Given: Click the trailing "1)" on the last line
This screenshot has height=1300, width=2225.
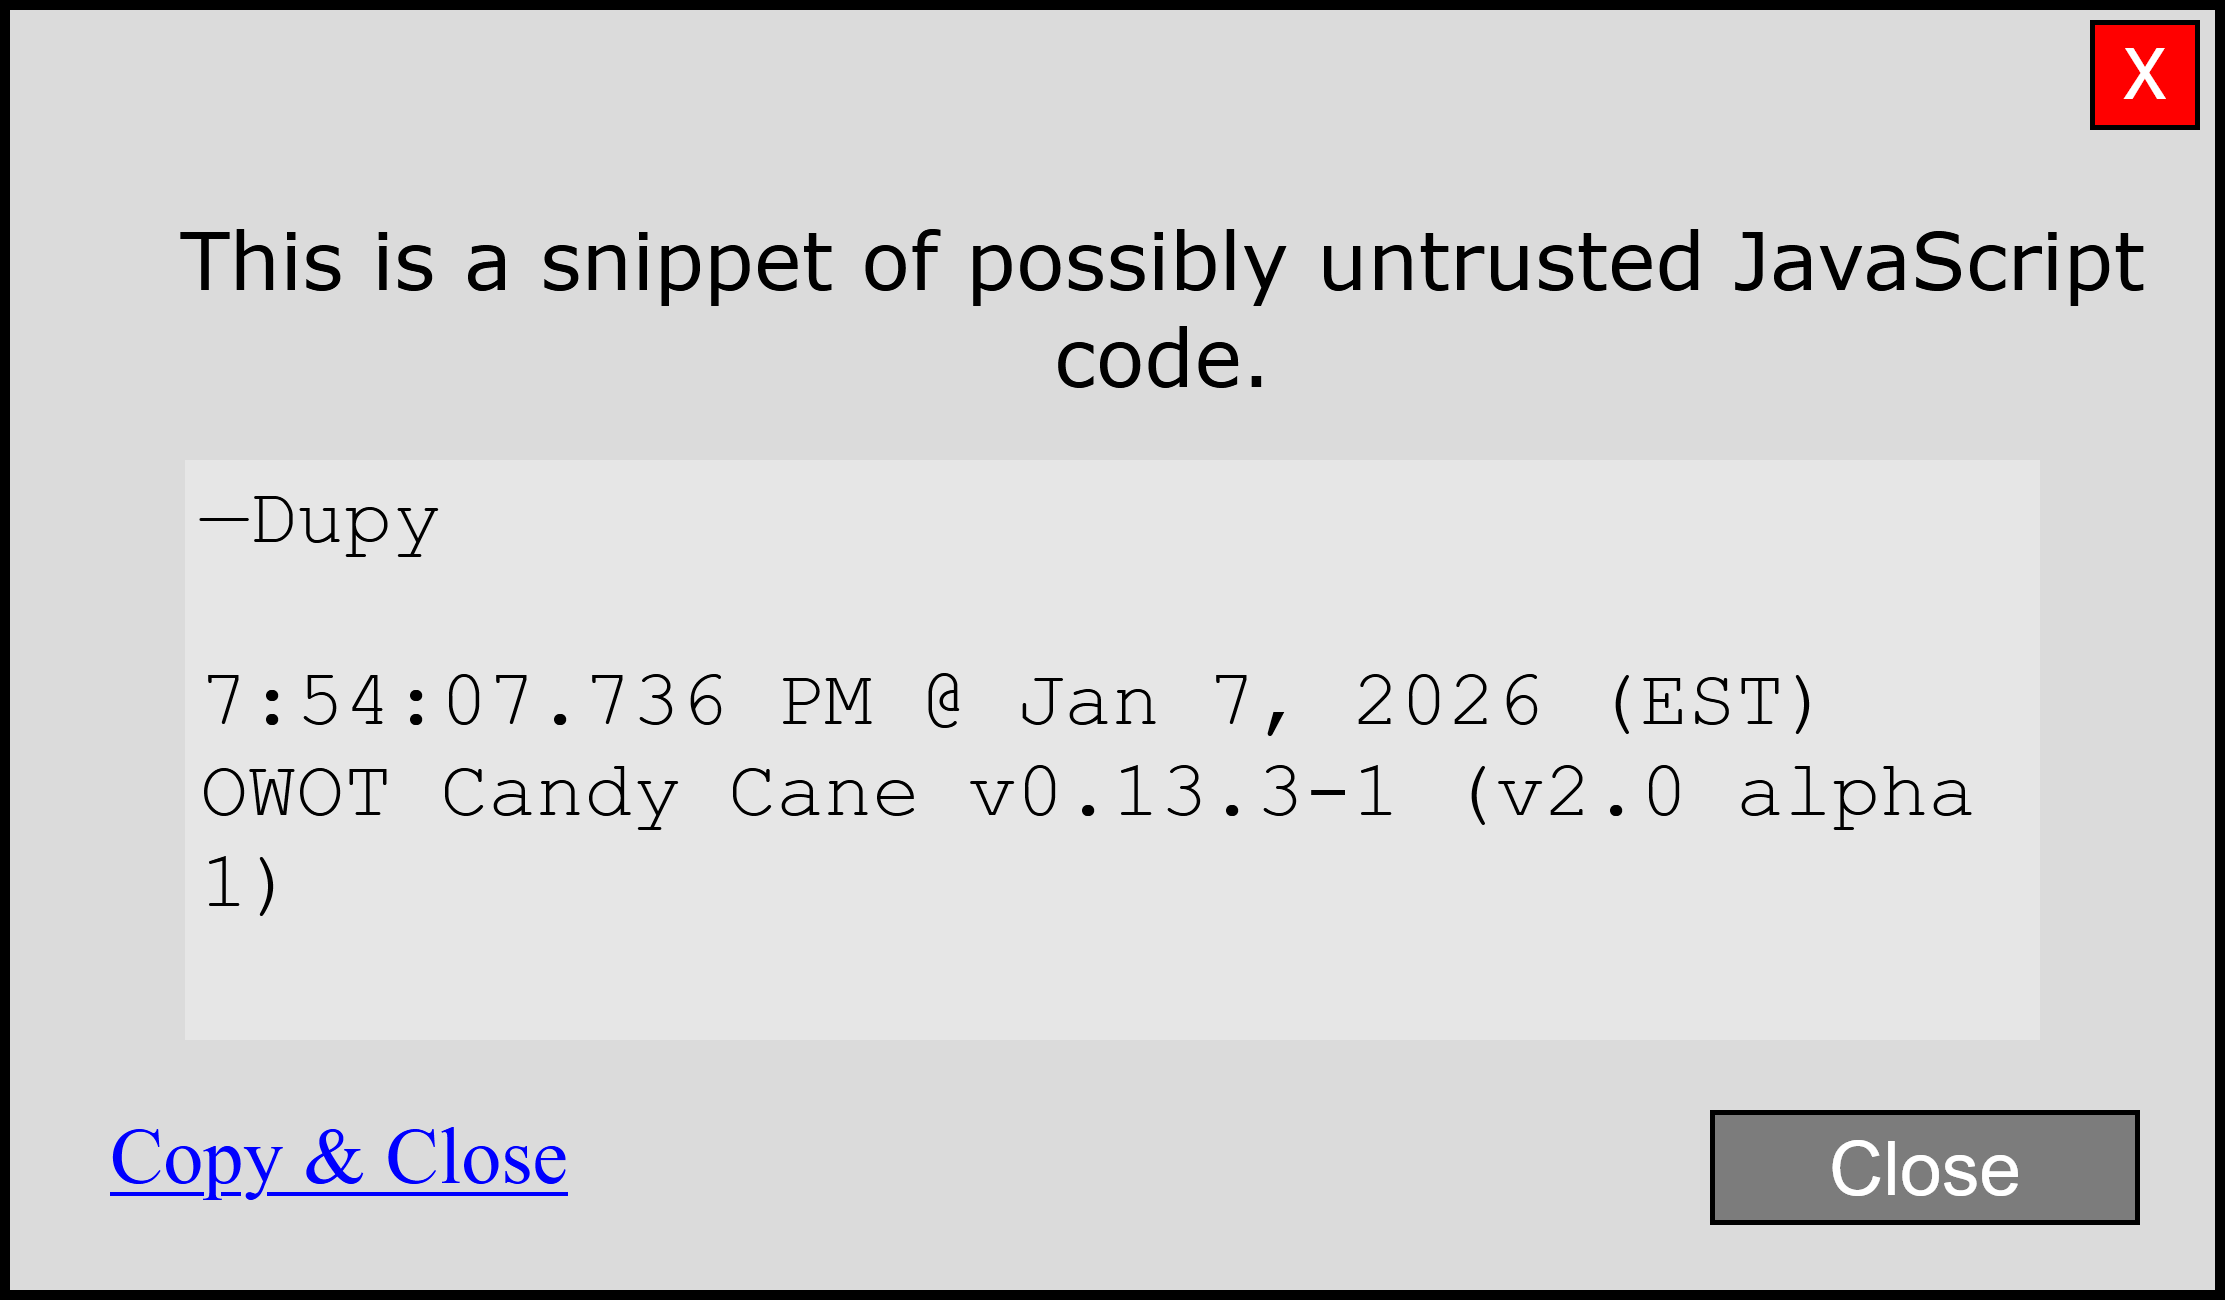Looking at the screenshot, I should [x=241, y=884].
